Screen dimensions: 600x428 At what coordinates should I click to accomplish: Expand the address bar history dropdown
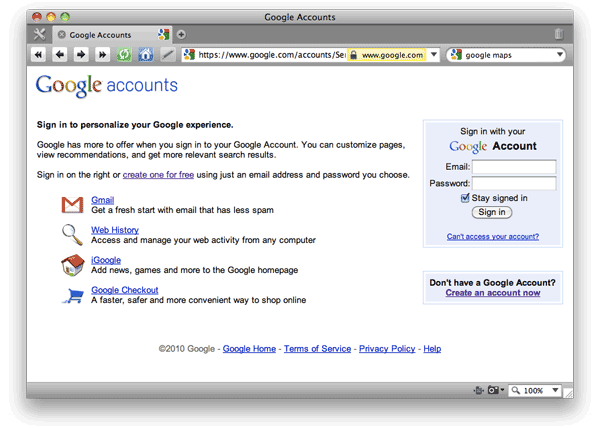(x=434, y=54)
